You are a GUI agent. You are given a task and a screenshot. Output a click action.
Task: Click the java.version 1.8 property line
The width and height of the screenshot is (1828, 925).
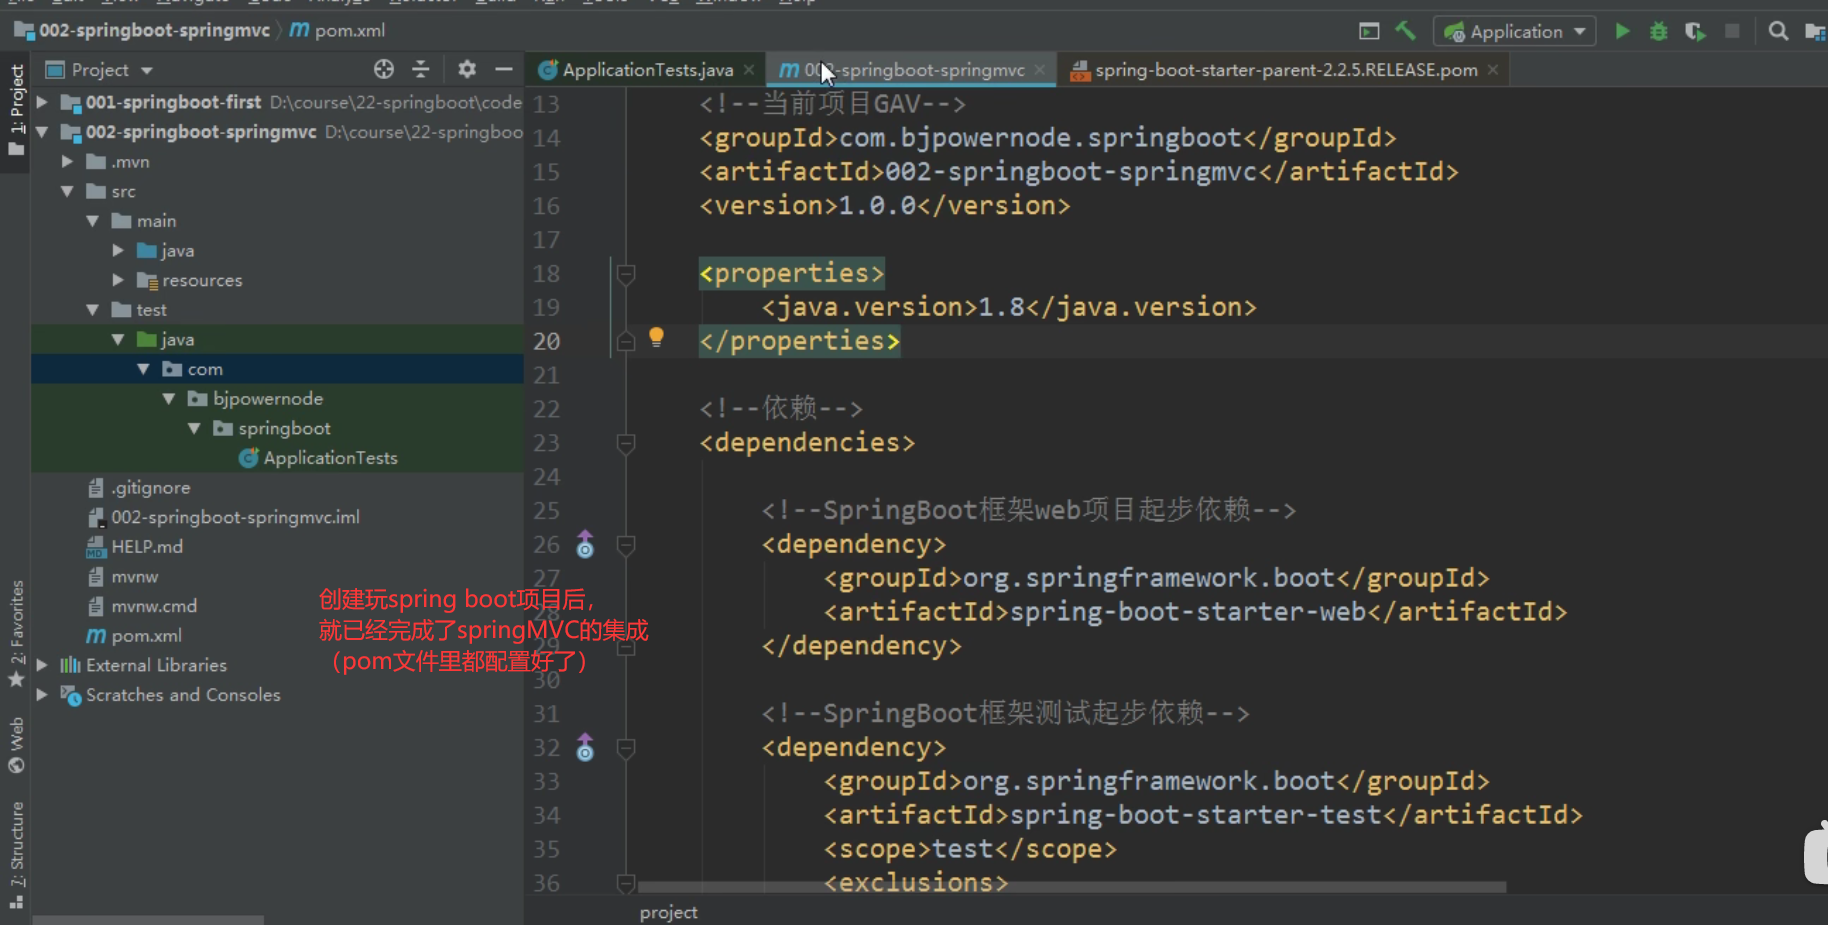pyautogui.click(x=1009, y=307)
